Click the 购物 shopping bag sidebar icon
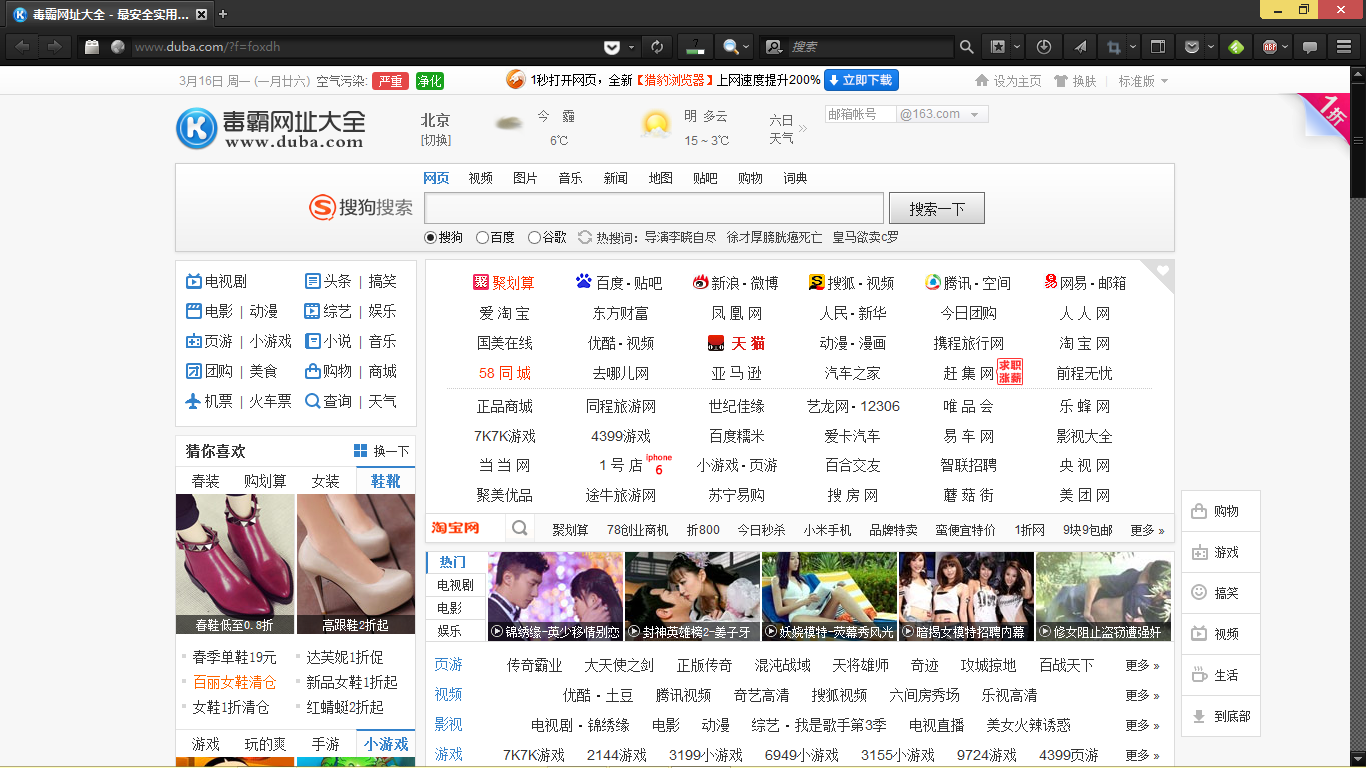Image resolution: width=1366 pixels, height=768 pixels. (x=1199, y=512)
